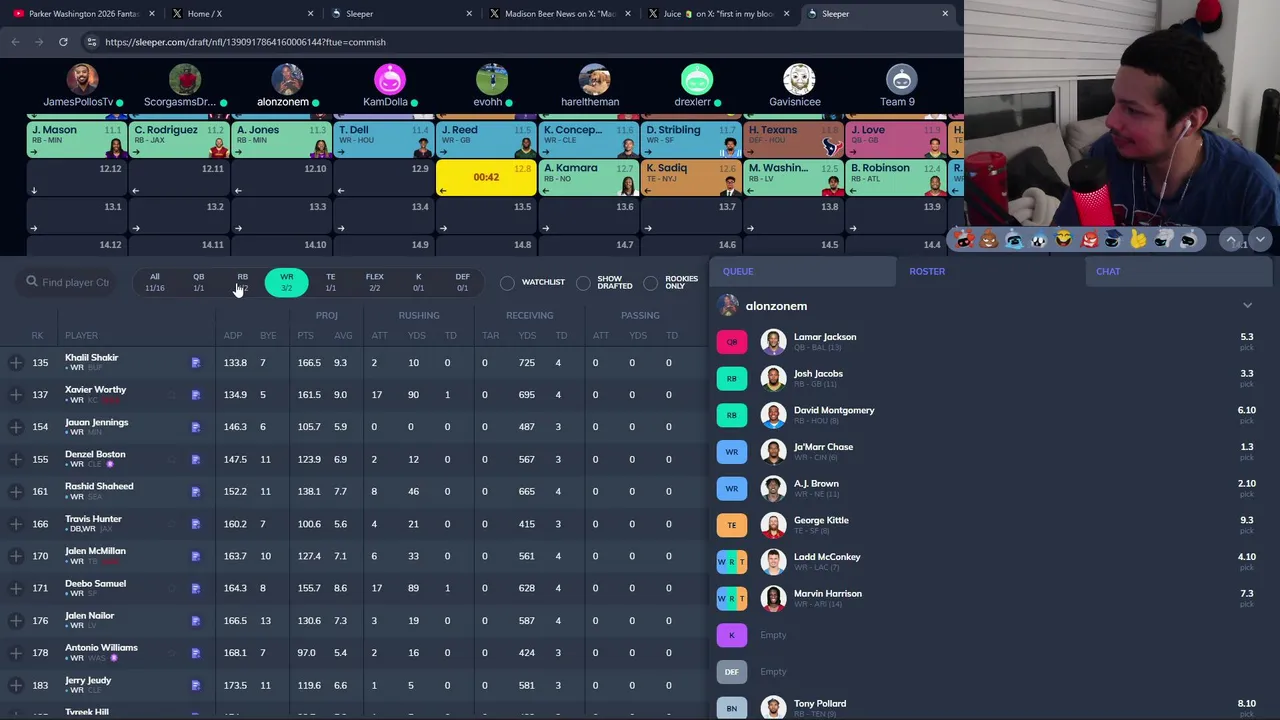Switch to Madison Beer News browser tab
The image size is (1280, 720).
(558, 14)
